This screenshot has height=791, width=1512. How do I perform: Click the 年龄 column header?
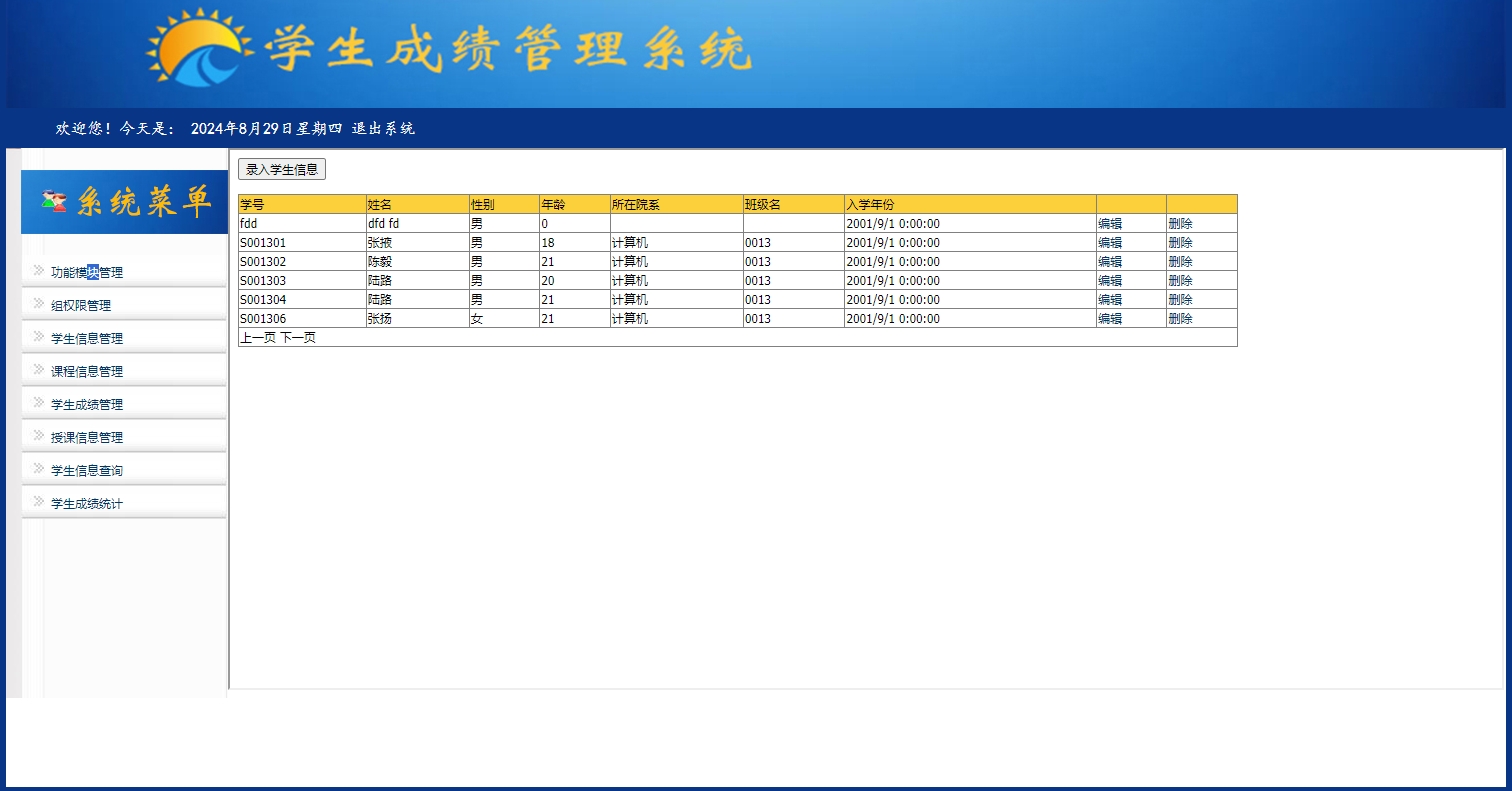(x=575, y=204)
